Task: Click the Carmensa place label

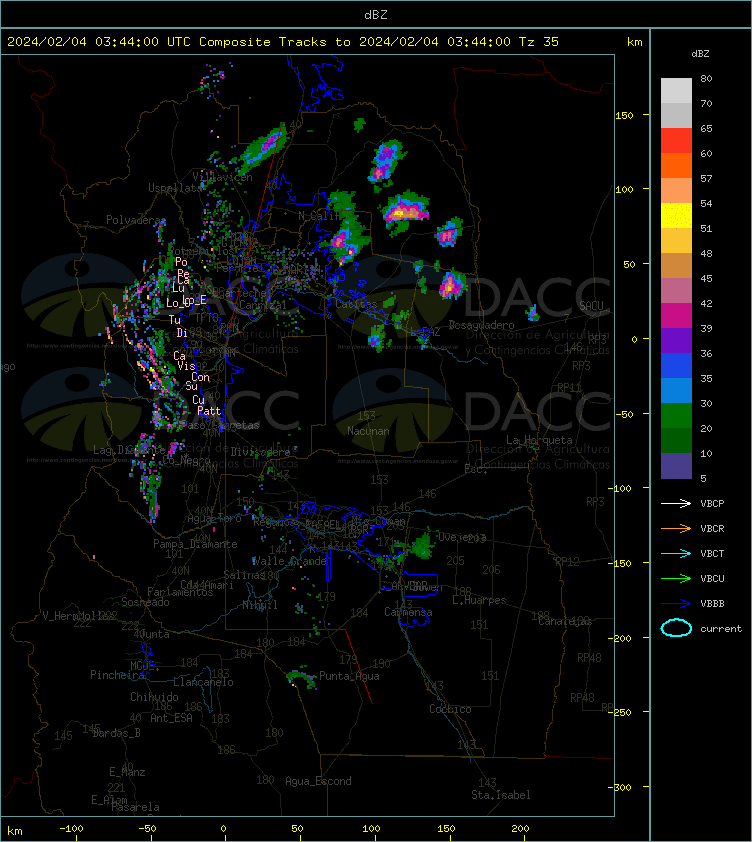Action: click(x=408, y=612)
